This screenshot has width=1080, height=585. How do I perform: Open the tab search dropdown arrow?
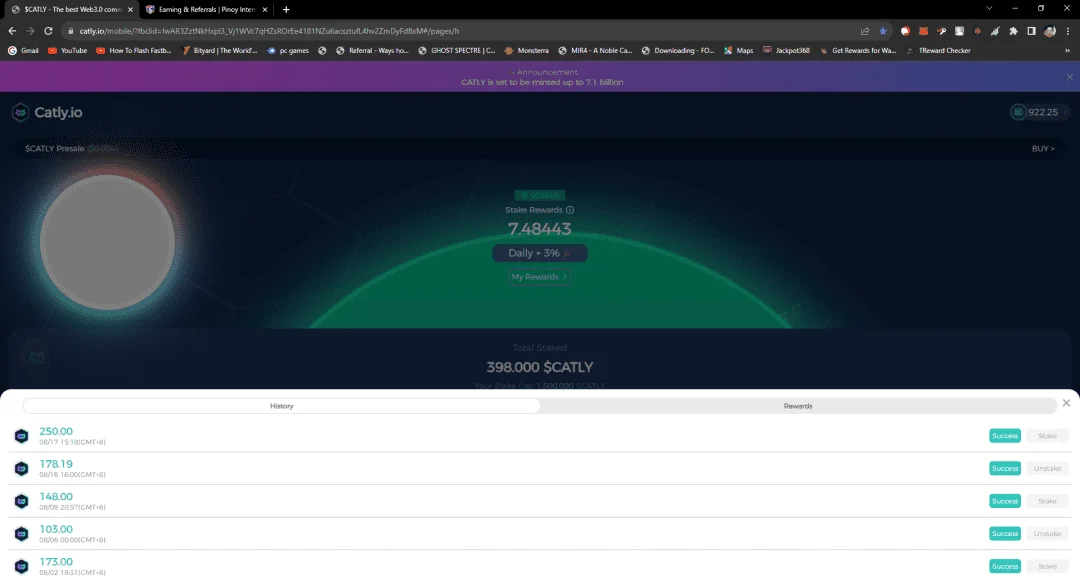(989, 9)
